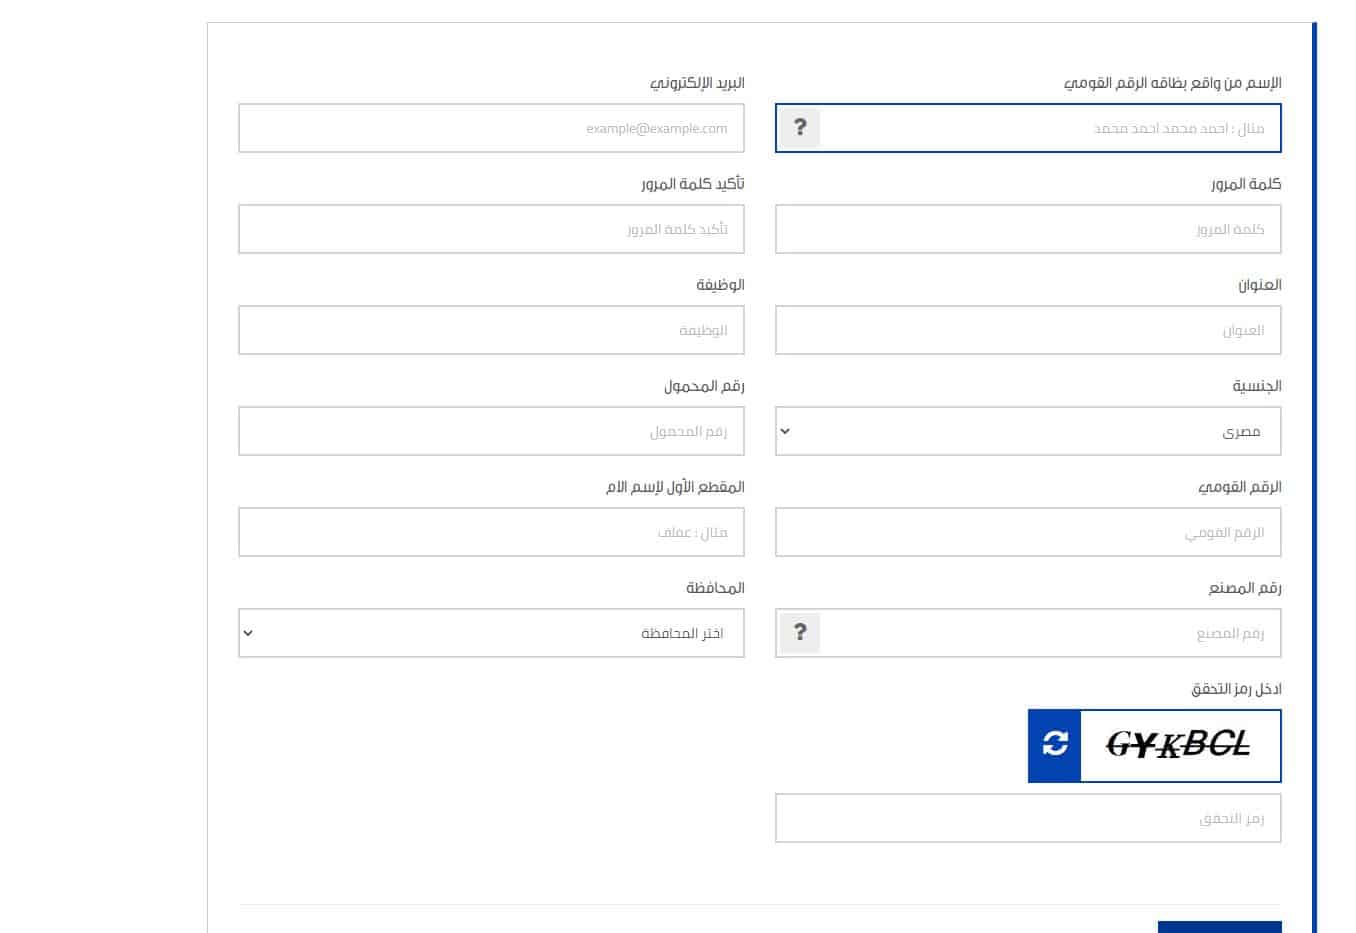Viewport: 1356px width, 933px height.
Task: Click the chevron arrow of the governorate select
Action: pyautogui.click(x=248, y=633)
